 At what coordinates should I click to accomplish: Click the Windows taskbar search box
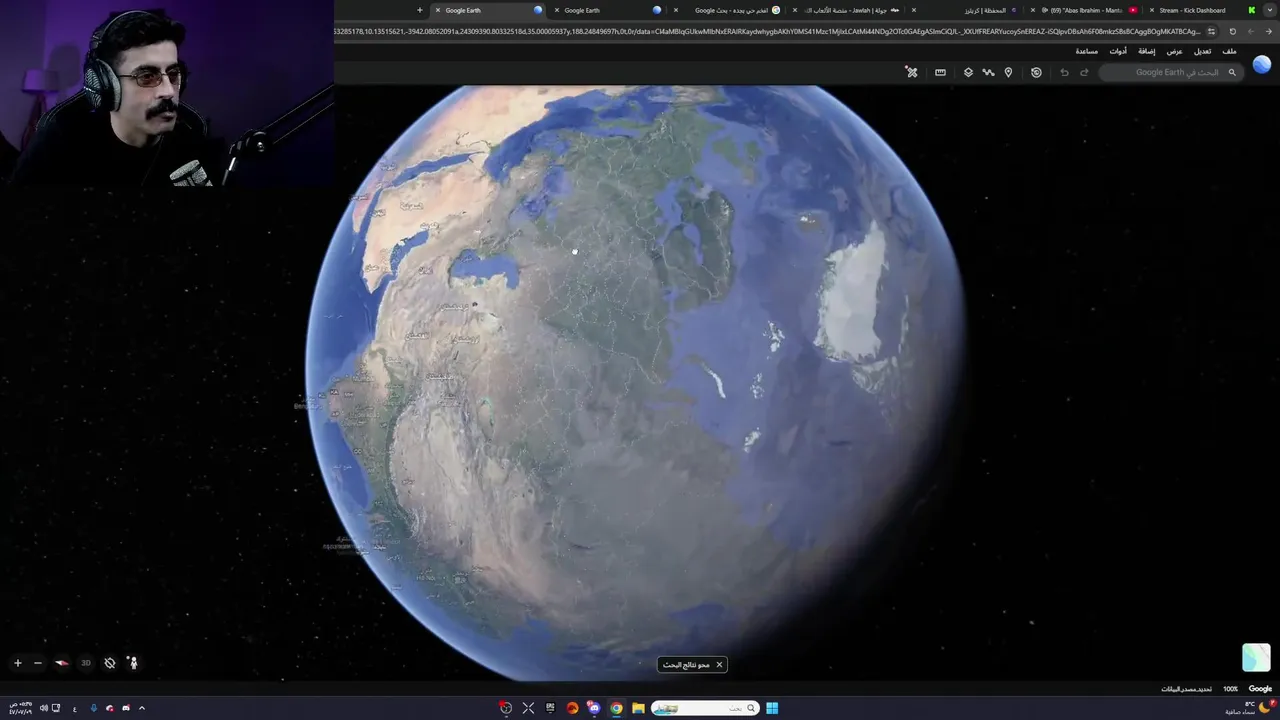(705, 708)
